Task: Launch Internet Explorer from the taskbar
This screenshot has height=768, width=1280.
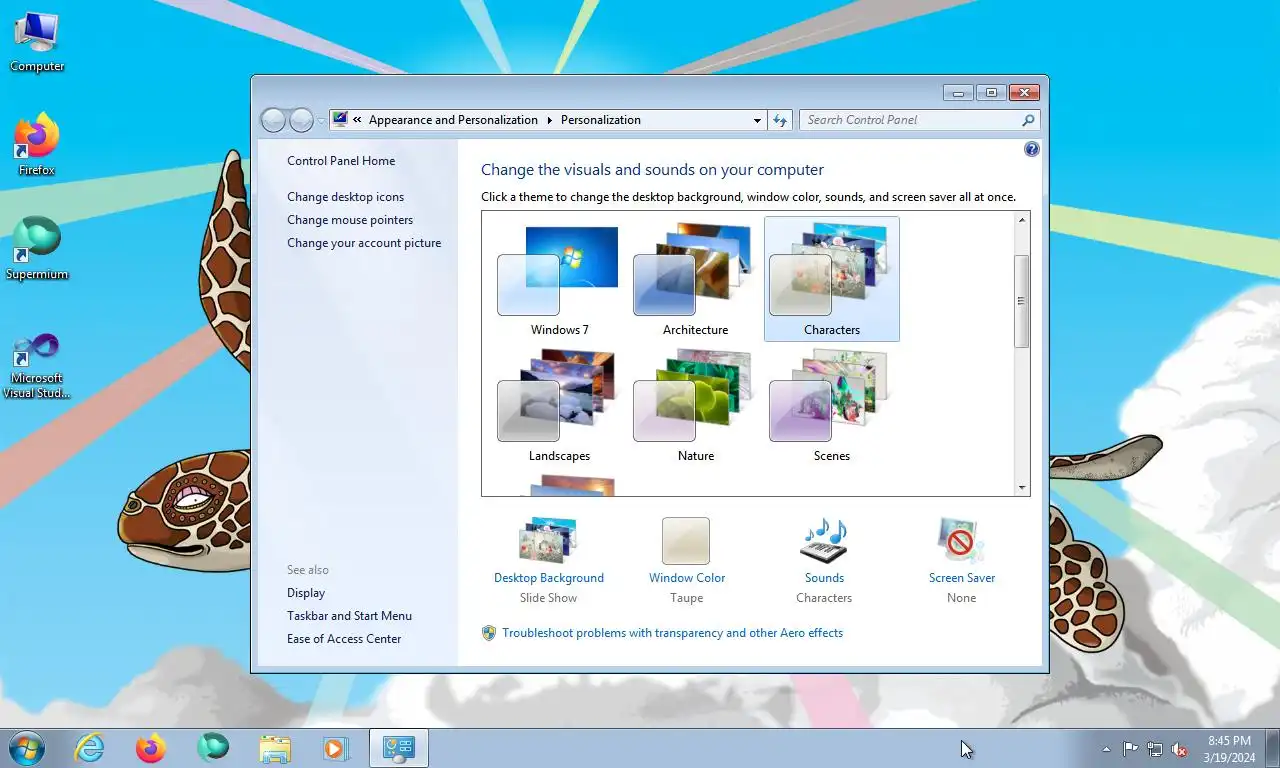Action: pos(89,748)
